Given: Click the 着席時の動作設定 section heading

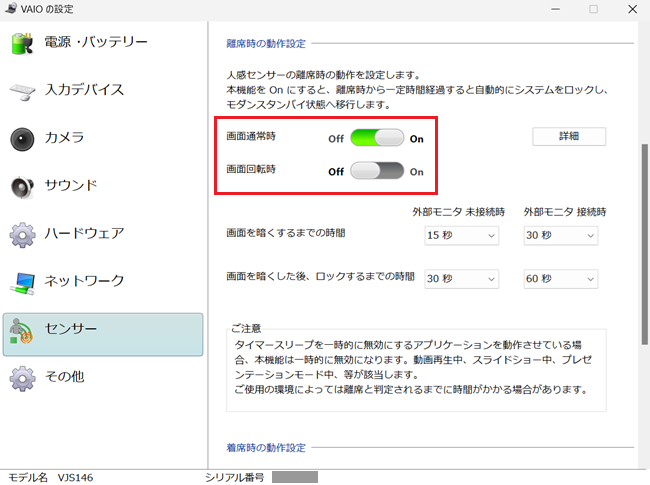Looking at the screenshot, I should pos(266,448).
